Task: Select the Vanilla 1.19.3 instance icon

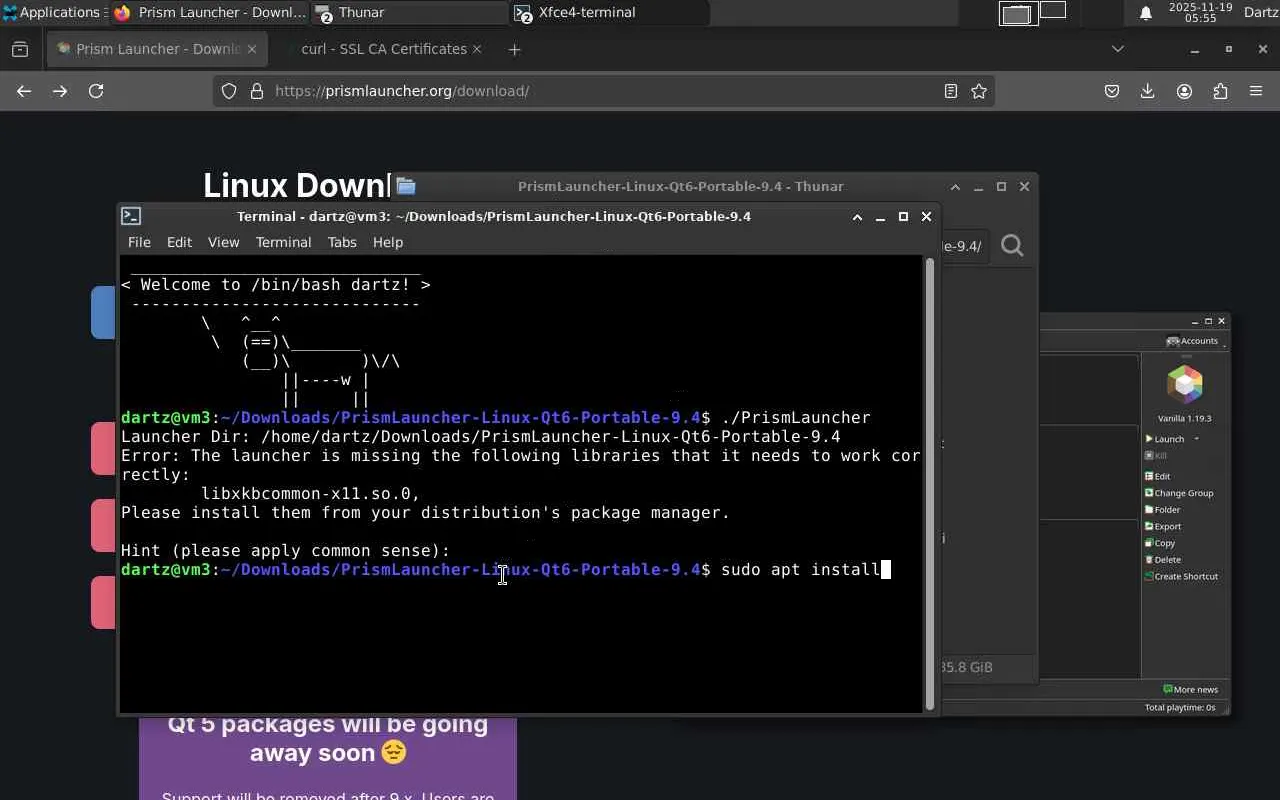Action: pyautogui.click(x=1185, y=385)
